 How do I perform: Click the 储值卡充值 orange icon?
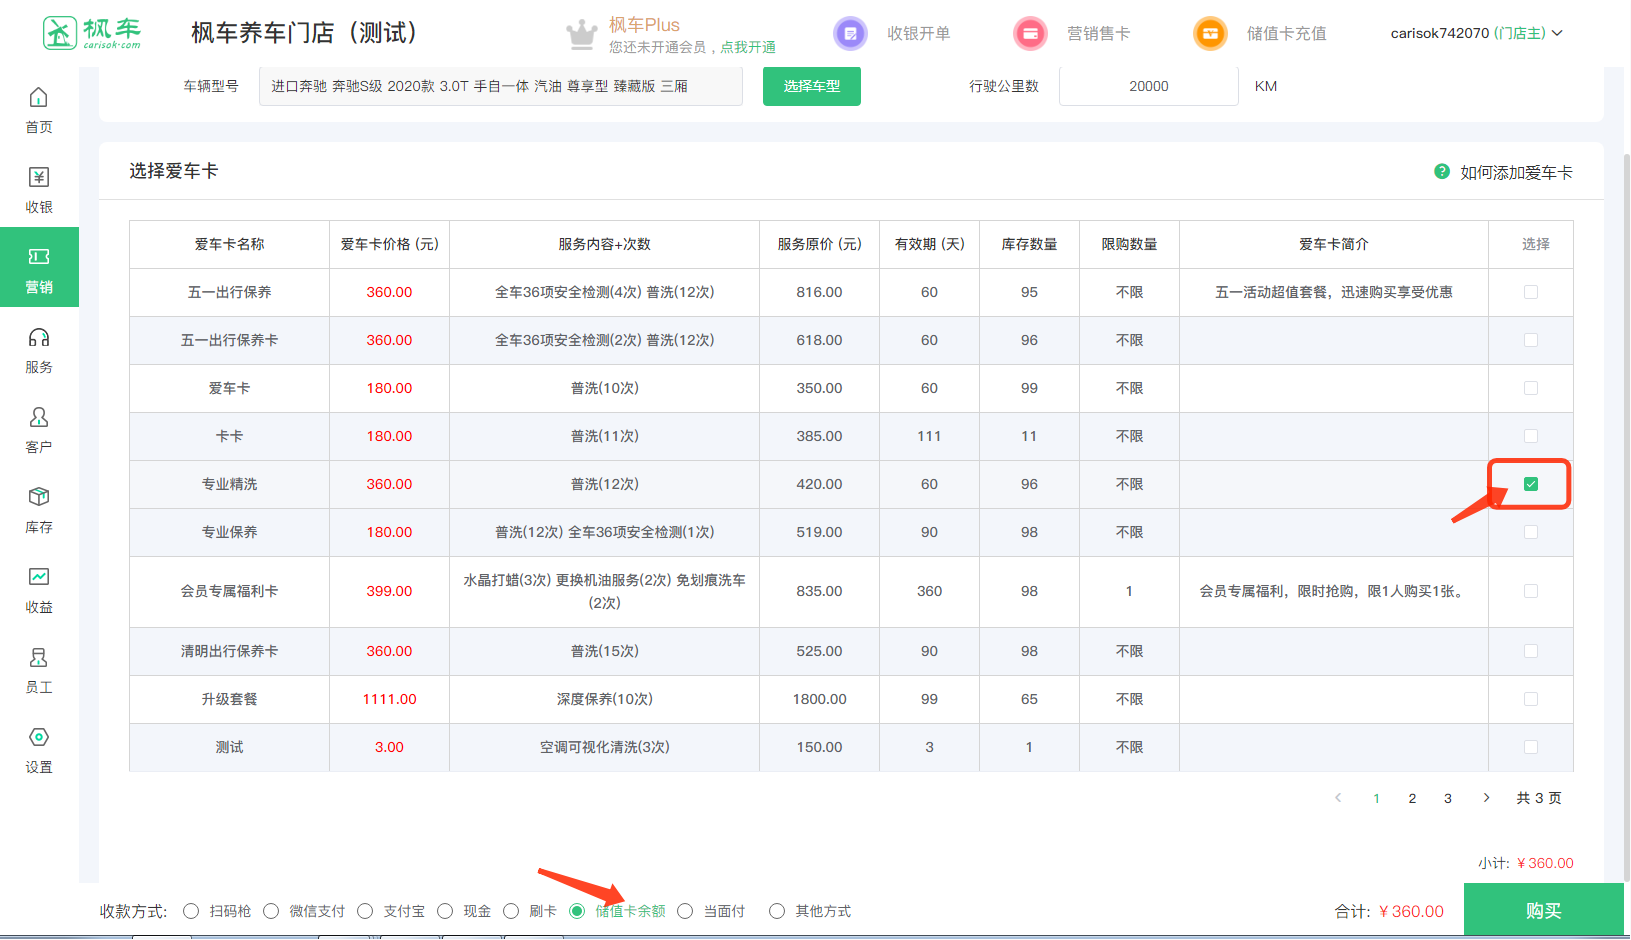(x=1210, y=34)
